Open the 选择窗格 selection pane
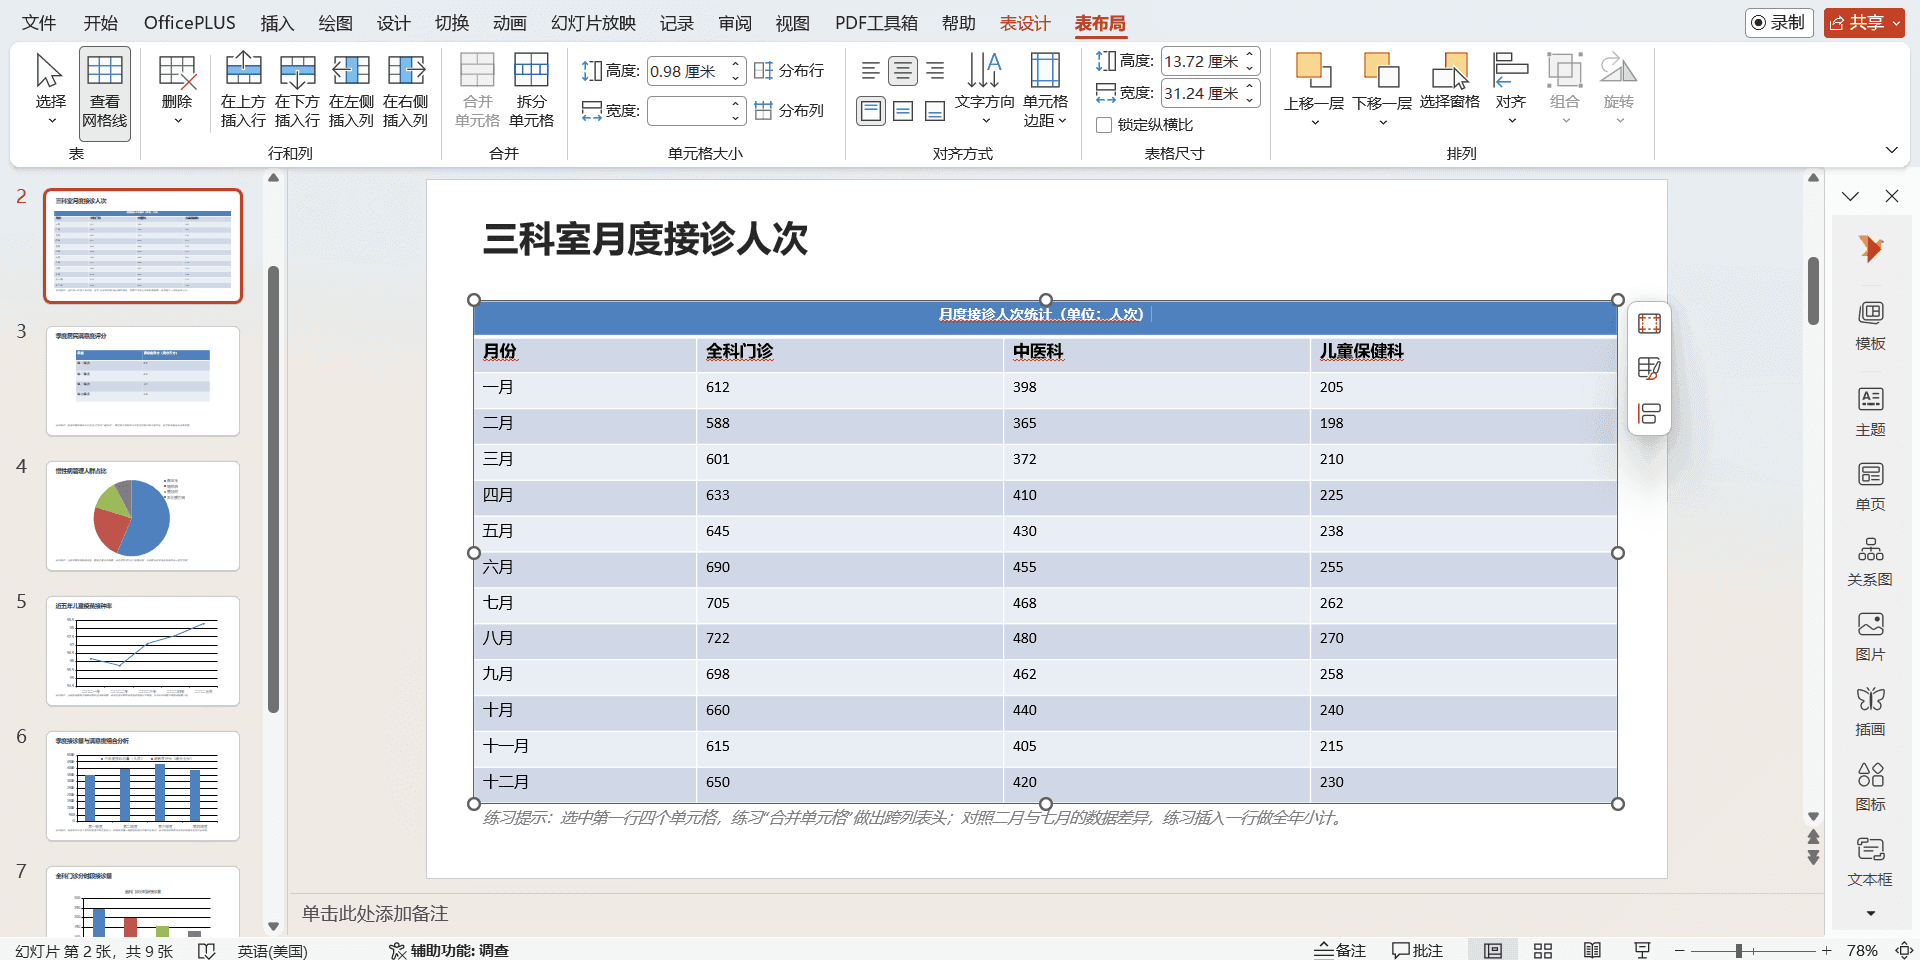The width and height of the screenshot is (1920, 960). click(1450, 82)
